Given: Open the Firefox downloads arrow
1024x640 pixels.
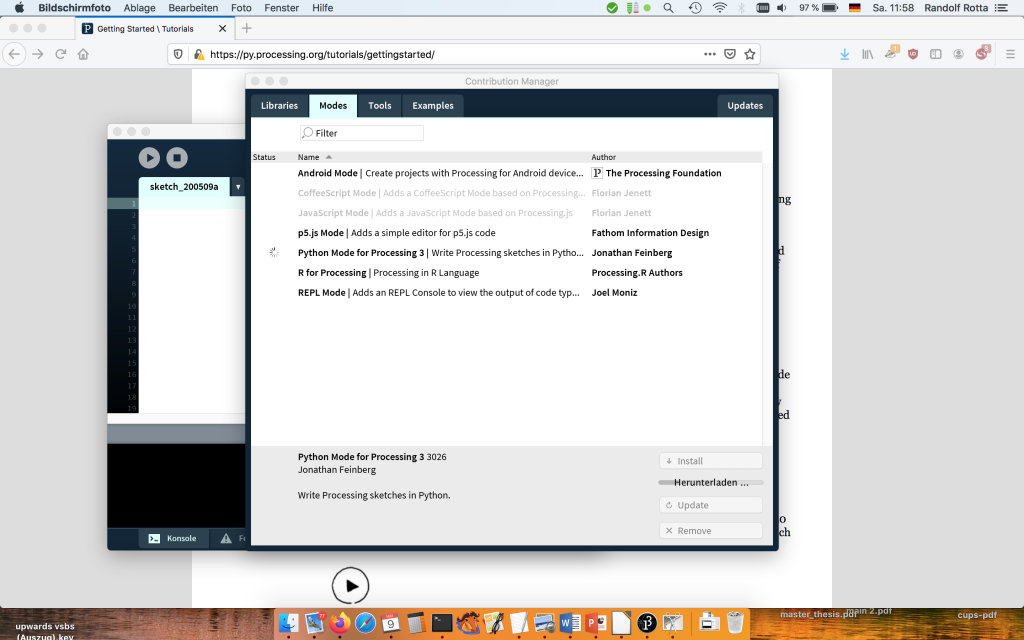Looking at the screenshot, I should (x=845, y=54).
